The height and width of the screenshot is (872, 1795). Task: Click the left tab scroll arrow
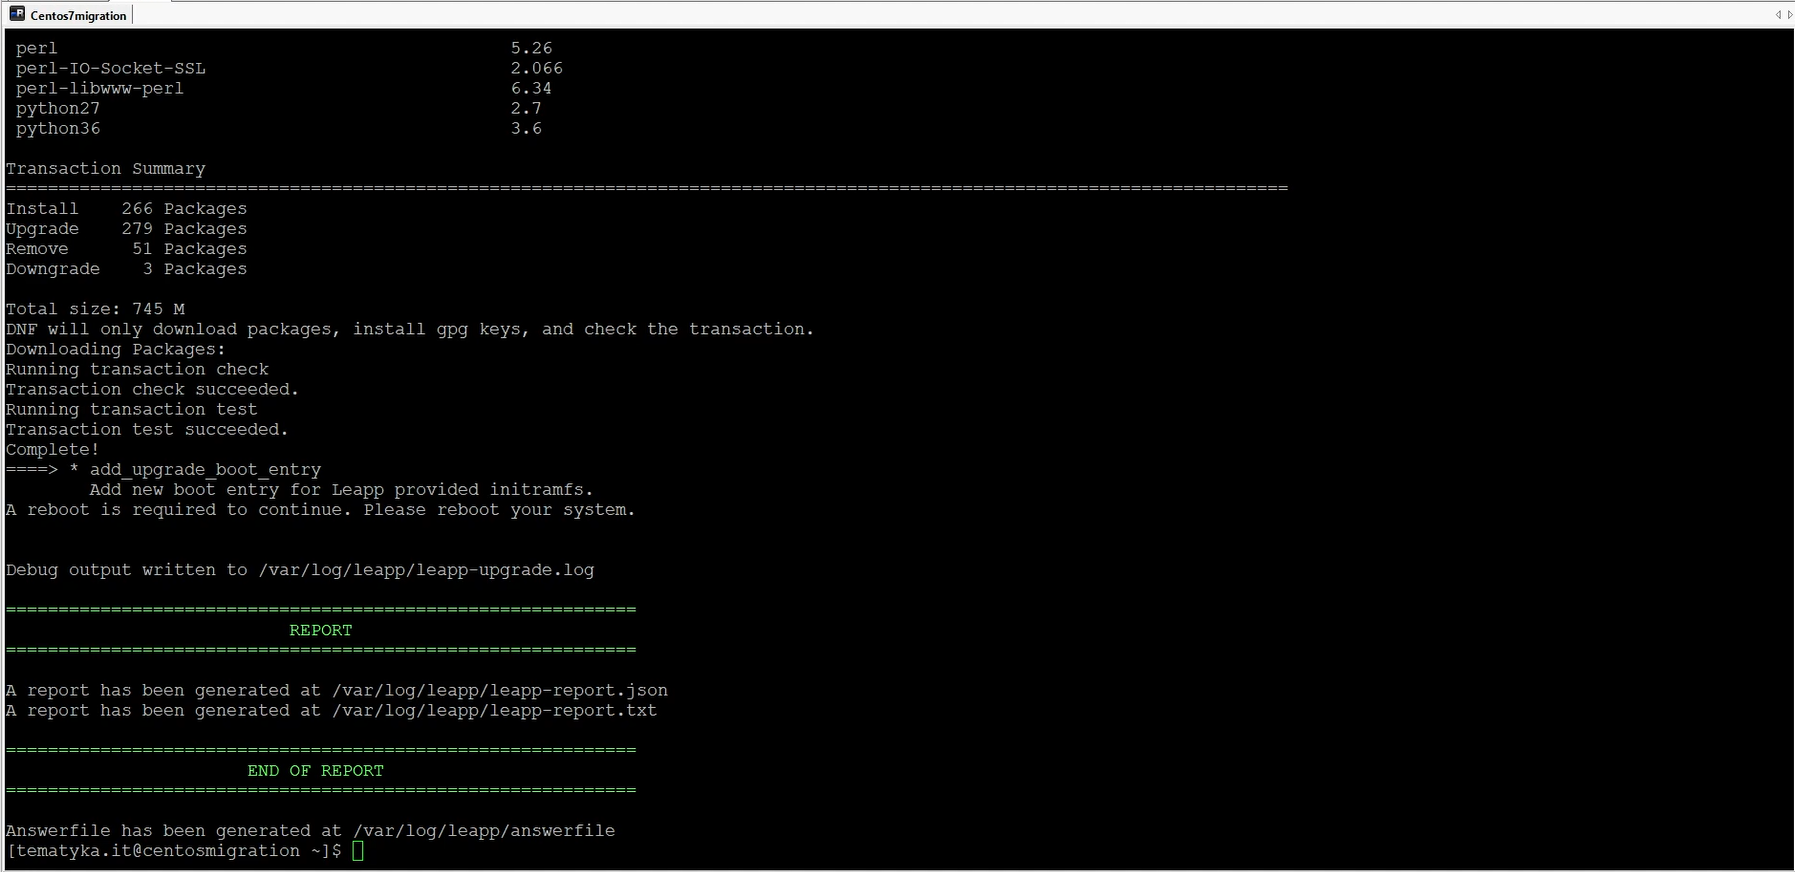[x=1778, y=14]
